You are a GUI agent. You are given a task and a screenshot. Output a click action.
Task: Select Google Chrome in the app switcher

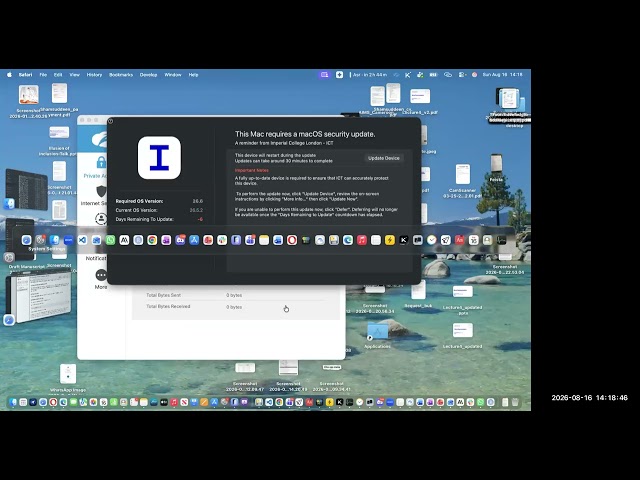(x=152, y=240)
